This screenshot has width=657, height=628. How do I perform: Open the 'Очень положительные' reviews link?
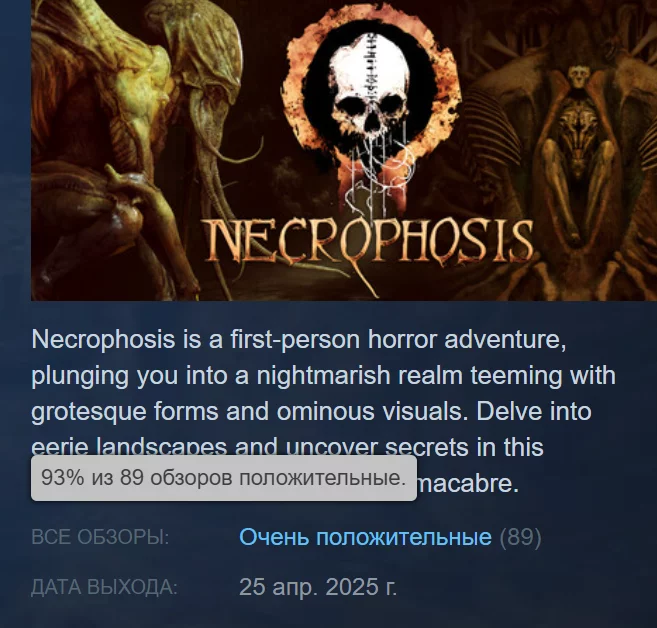pyautogui.click(x=365, y=537)
